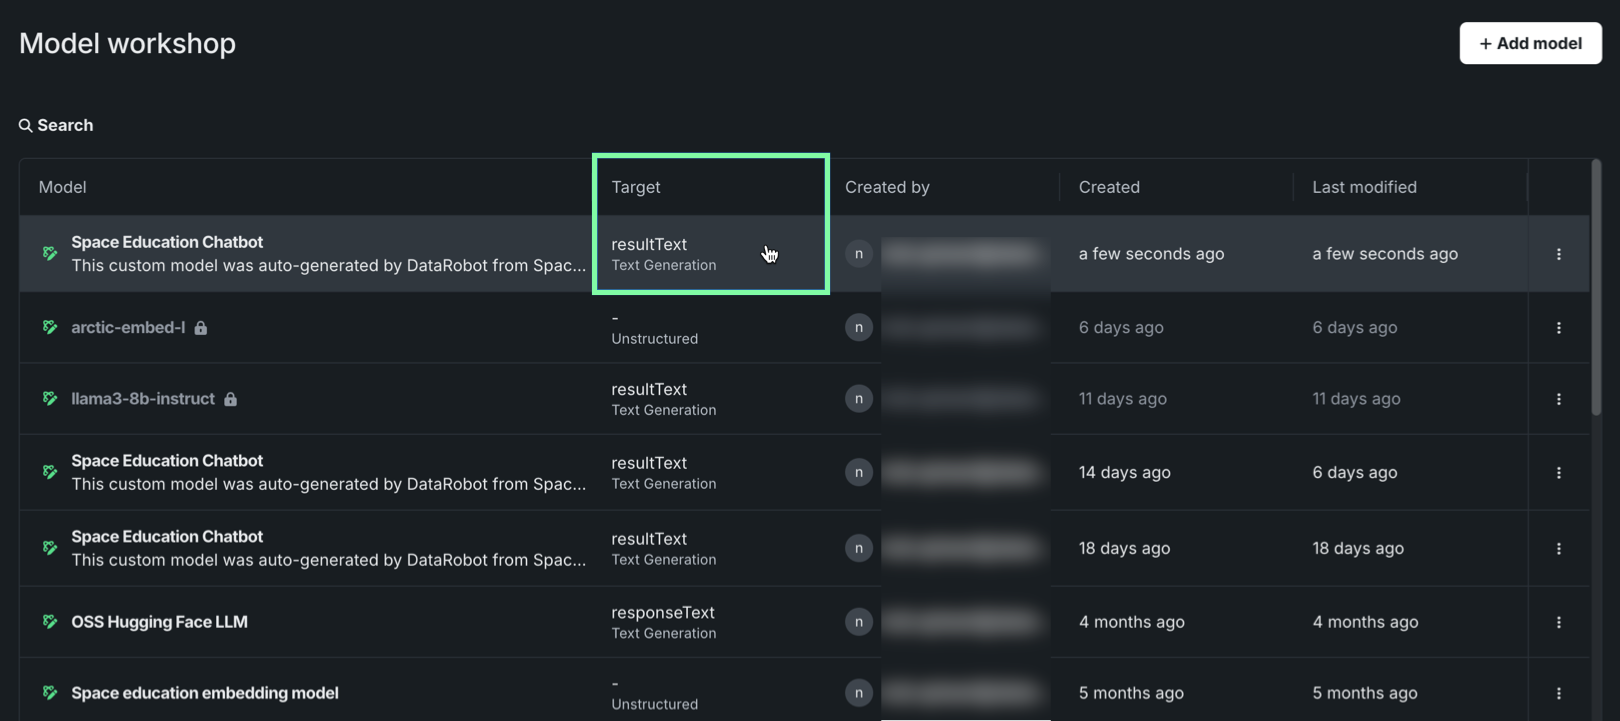
Task: Click the user avatar in the llama3-8b-instruct row
Action: point(858,399)
